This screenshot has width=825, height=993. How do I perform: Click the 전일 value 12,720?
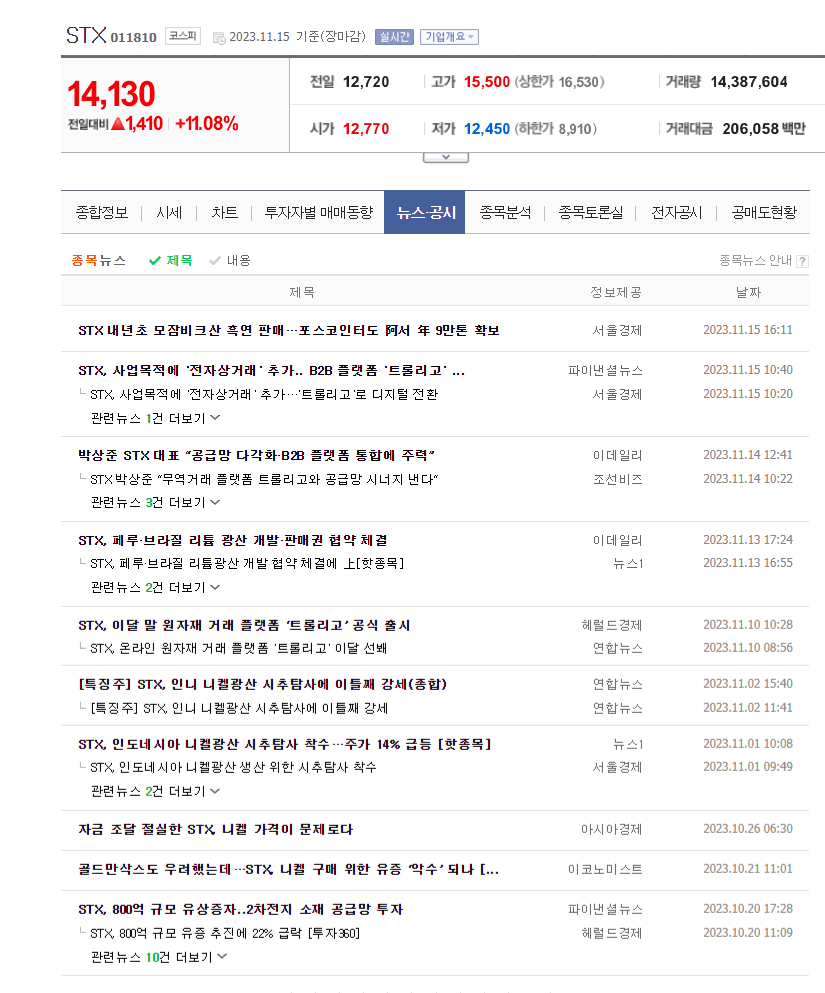click(366, 82)
